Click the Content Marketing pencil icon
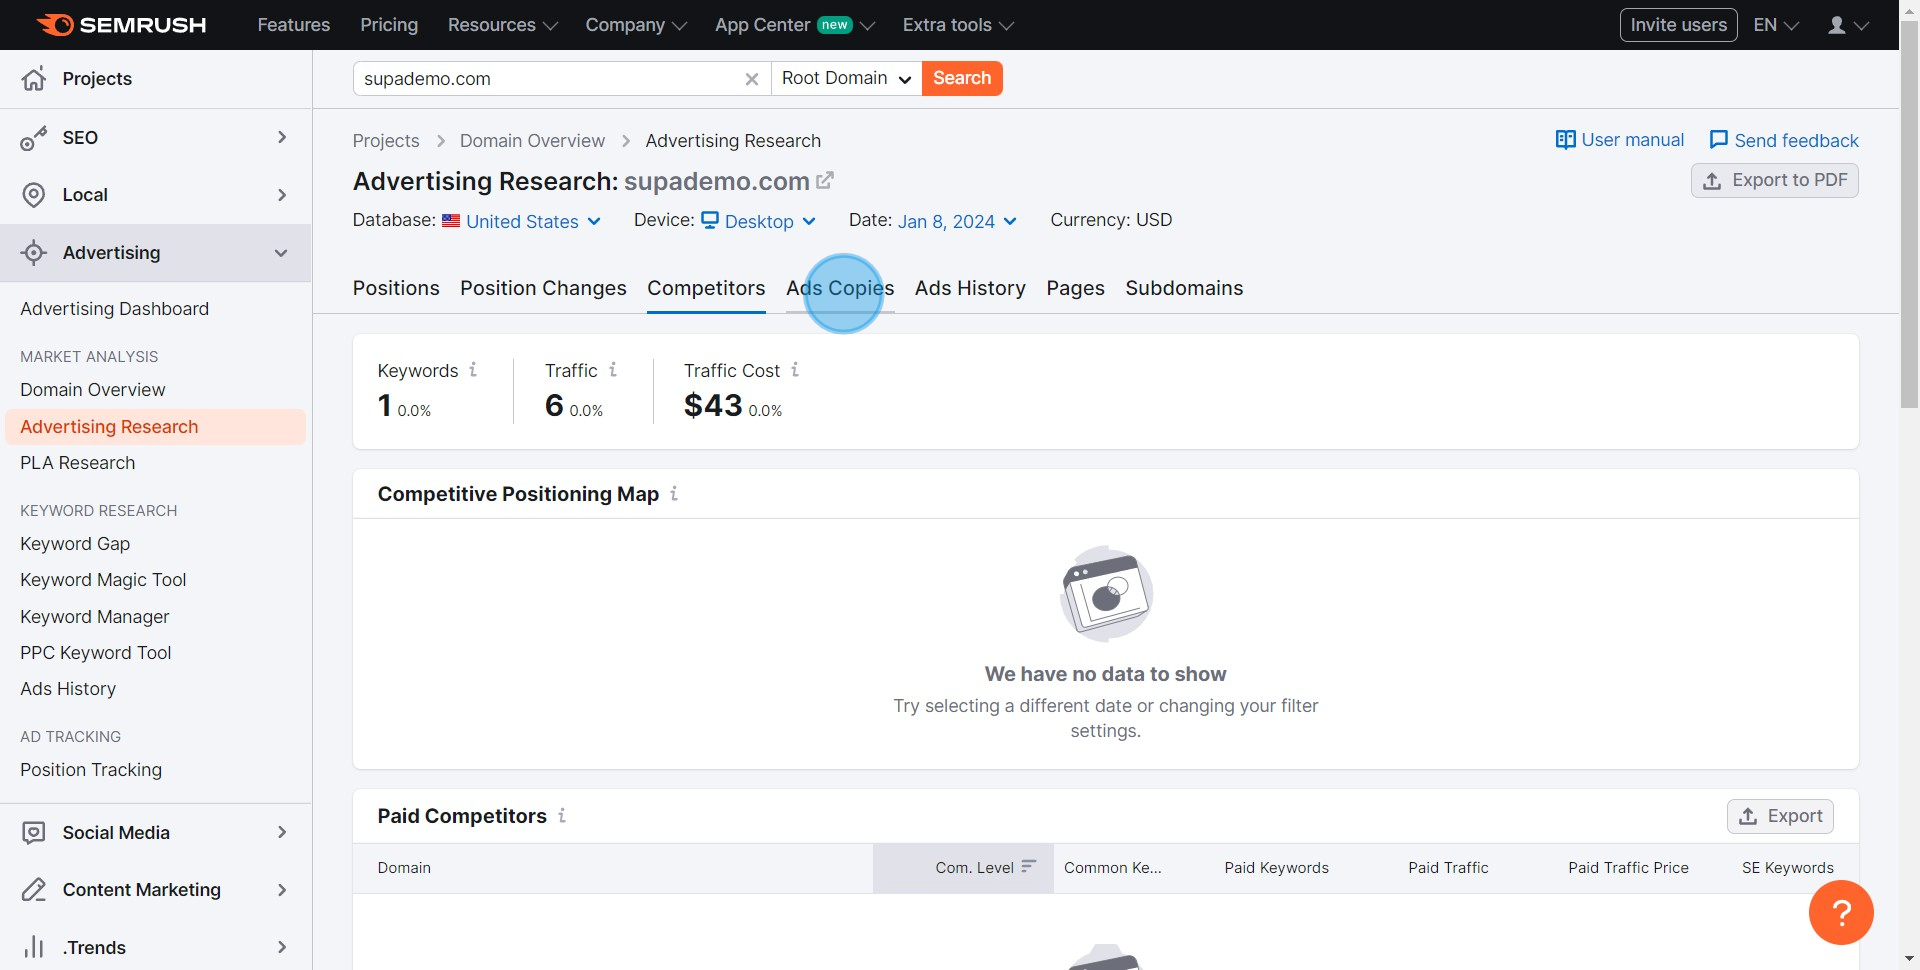1920x970 pixels. [x=34, y=890]
